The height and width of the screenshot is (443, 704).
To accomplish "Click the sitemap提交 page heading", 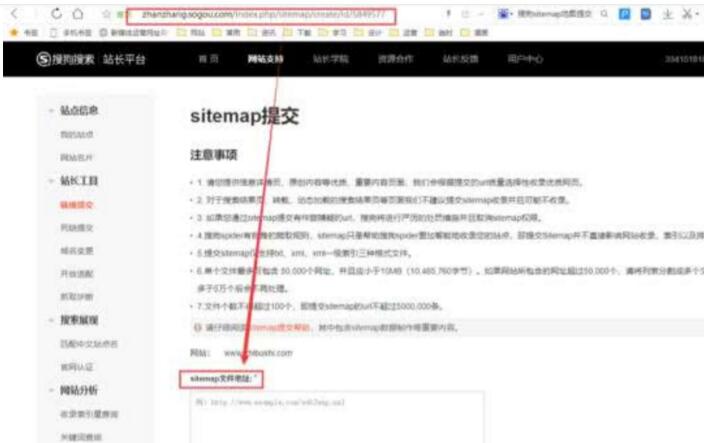I will tap(245, 116).
